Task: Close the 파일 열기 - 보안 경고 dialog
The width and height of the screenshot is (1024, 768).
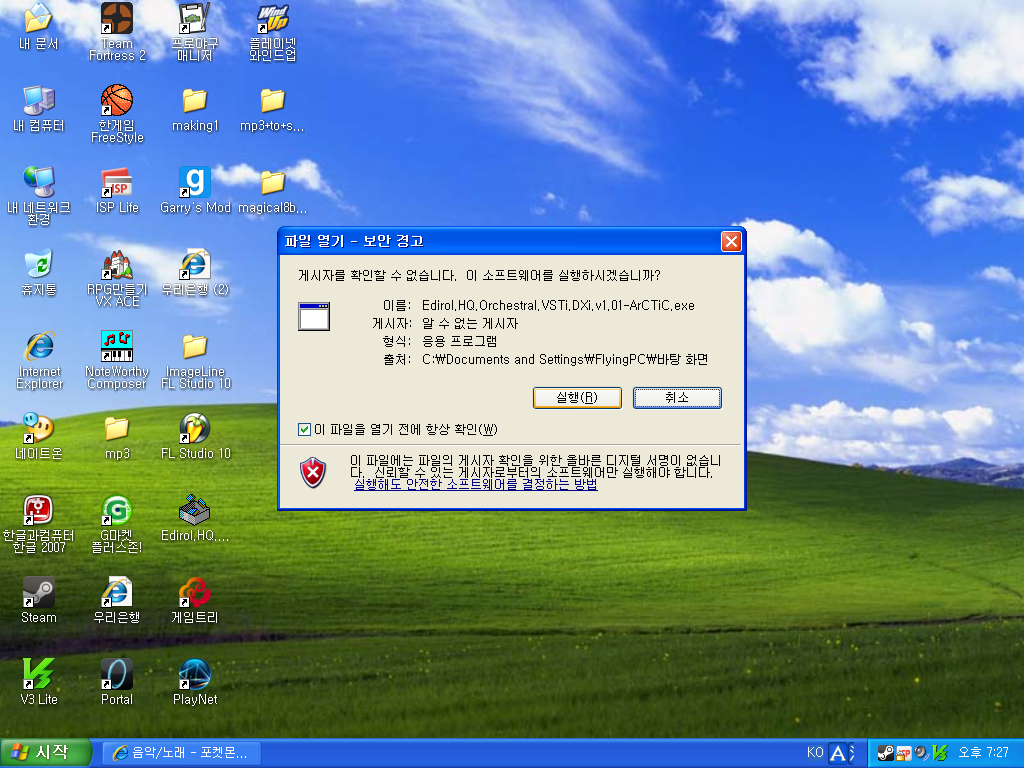Action: (731, 242)
